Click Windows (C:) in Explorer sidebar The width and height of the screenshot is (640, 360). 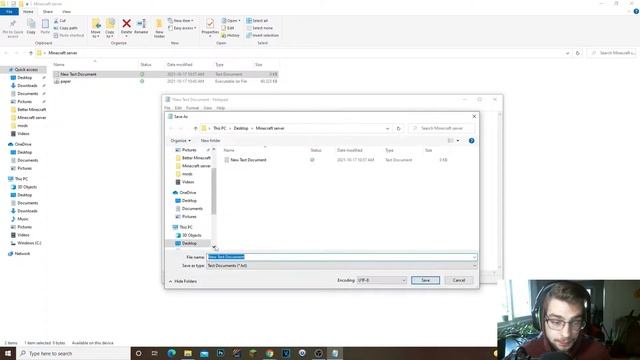point(29,243)
